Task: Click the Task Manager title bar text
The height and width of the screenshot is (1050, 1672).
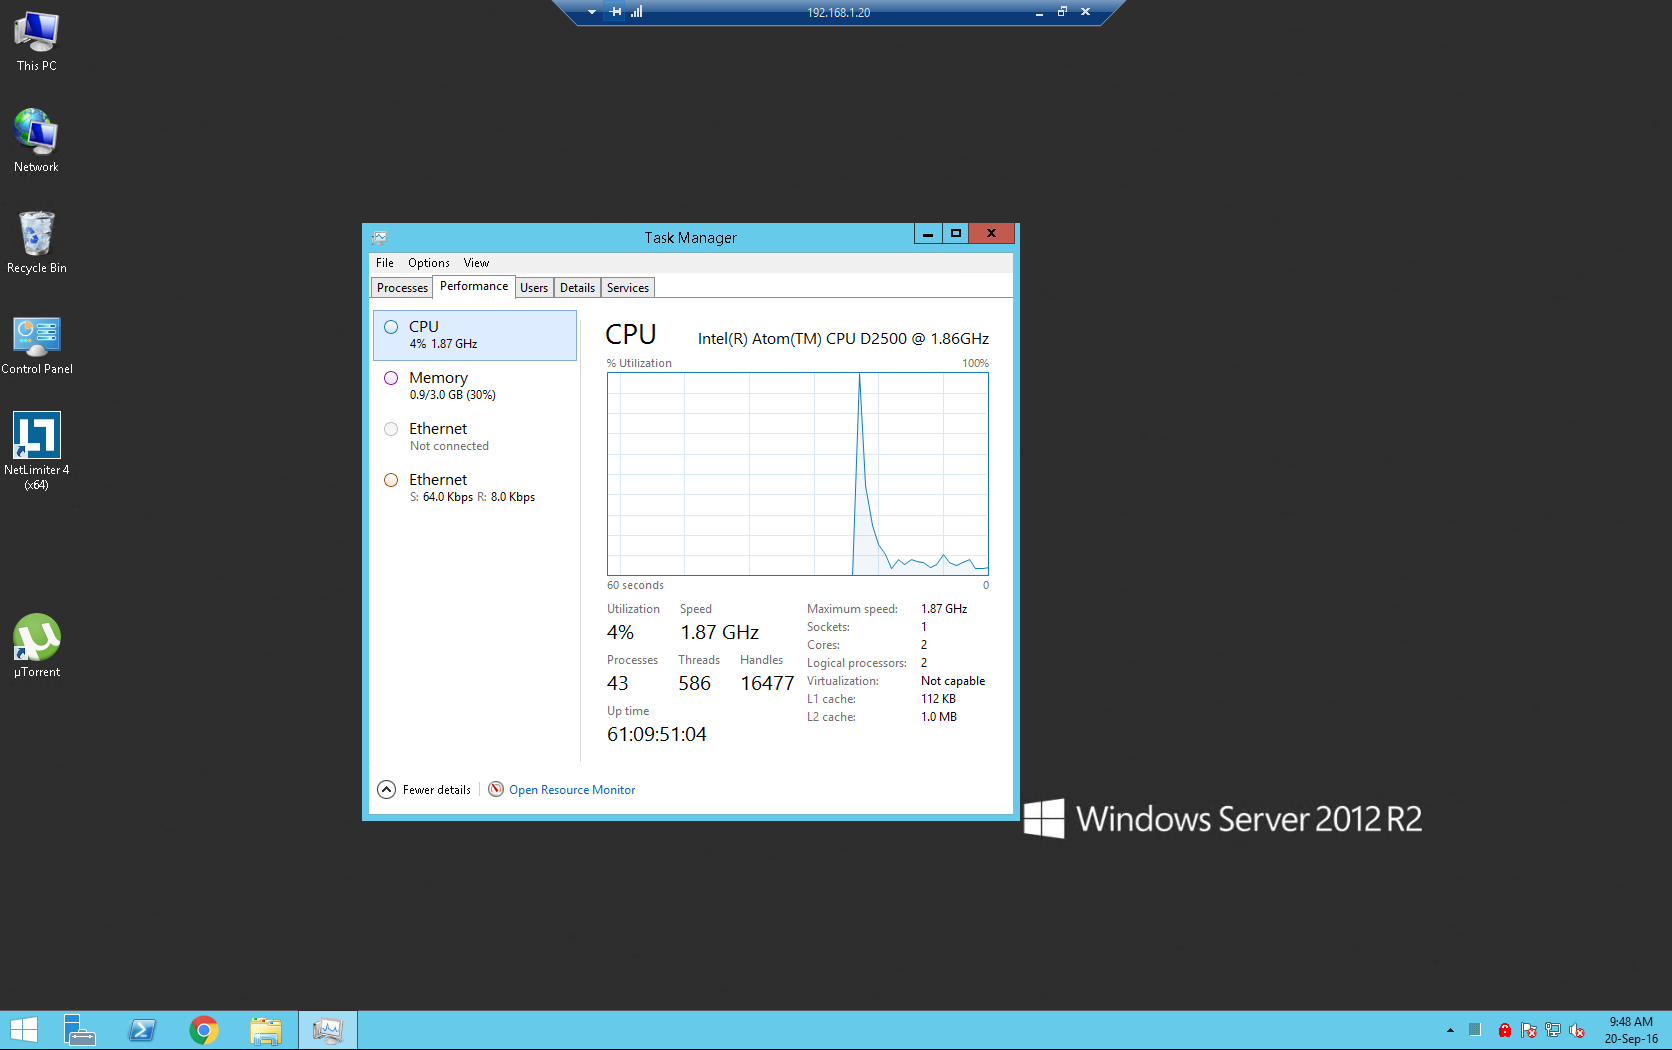Action: pyautogui.click(x=690, y=238)
